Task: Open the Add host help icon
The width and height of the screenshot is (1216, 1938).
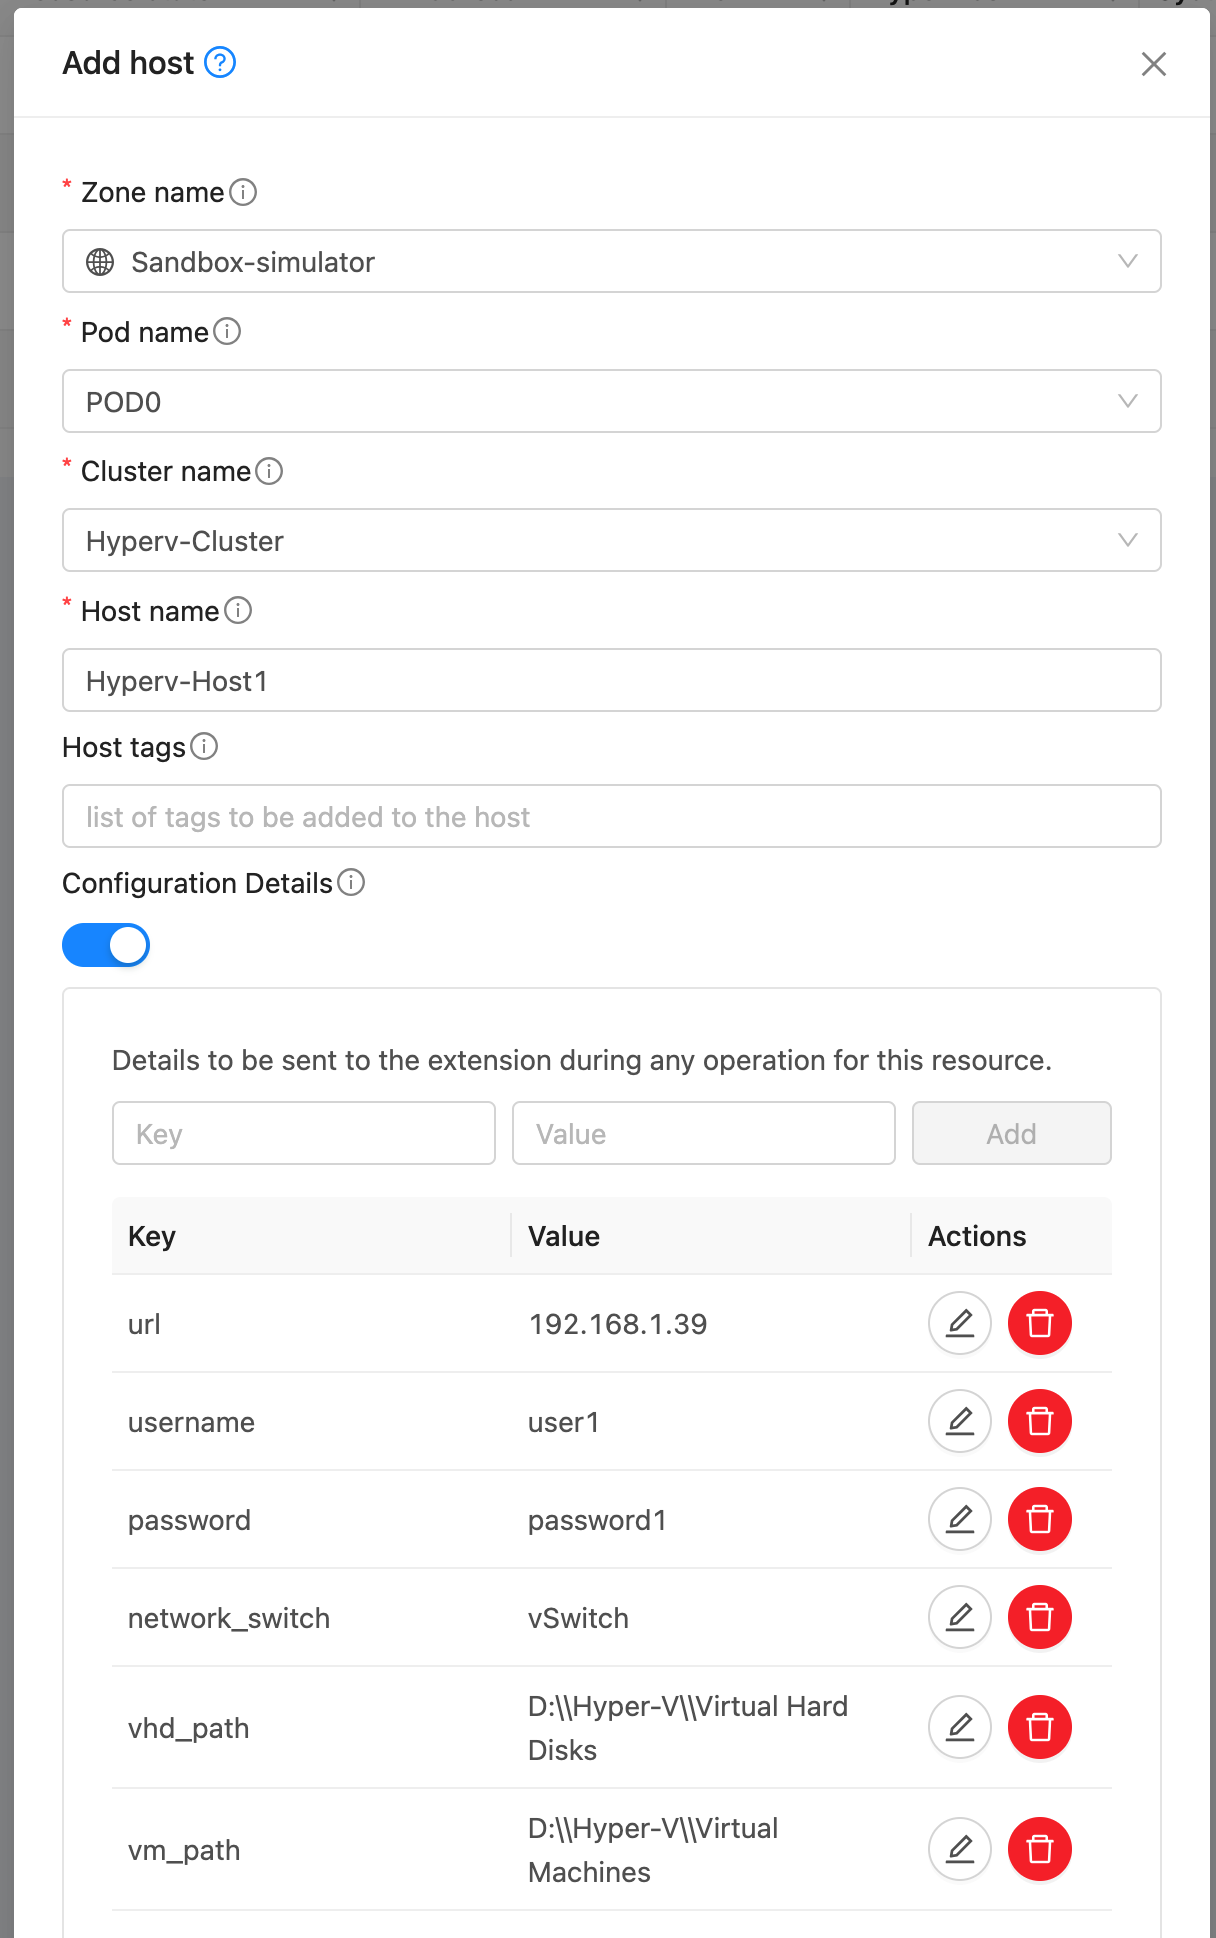Action: pos(220,63)
